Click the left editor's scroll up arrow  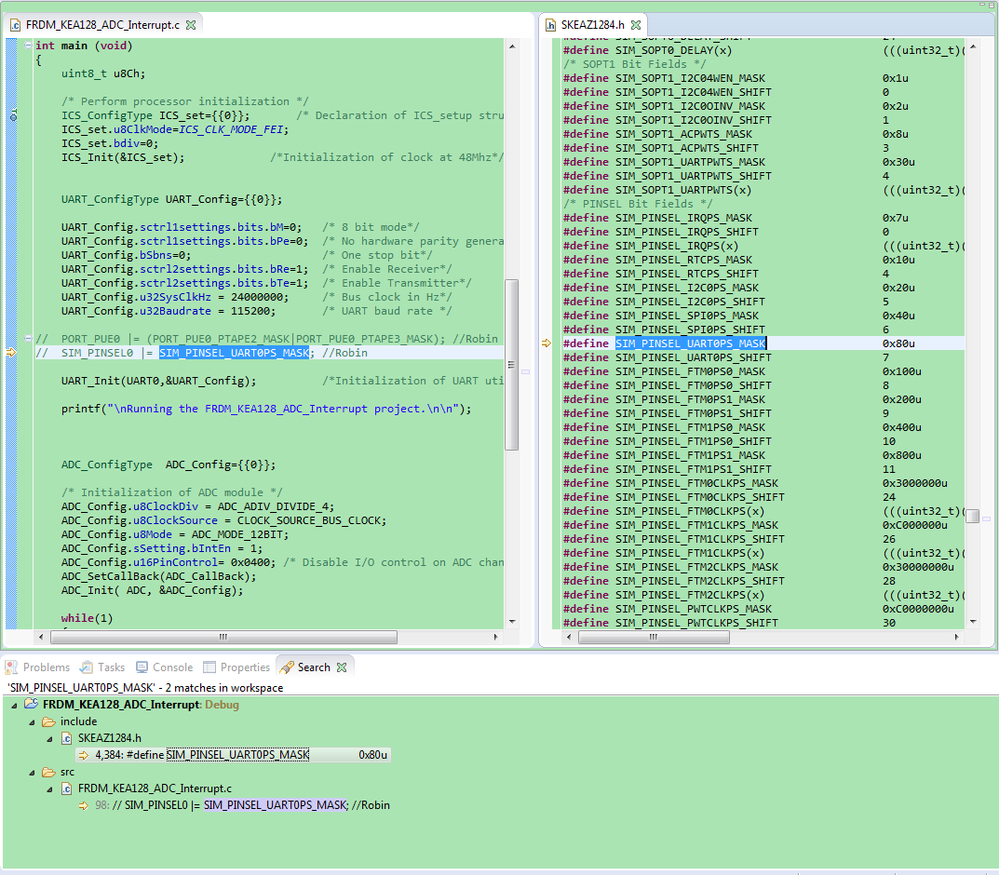[512, 47]
